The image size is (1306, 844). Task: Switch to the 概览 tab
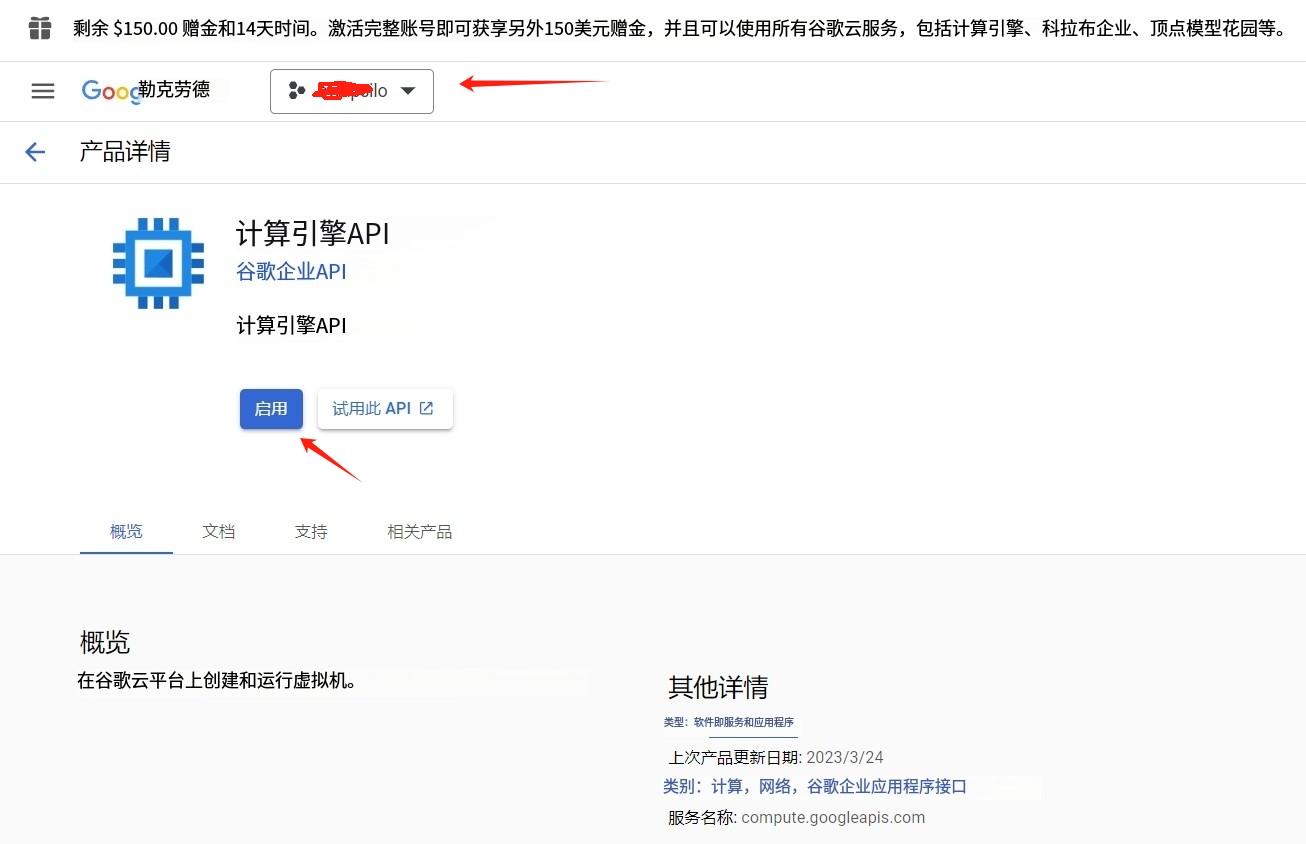click(x=126, y=532)
